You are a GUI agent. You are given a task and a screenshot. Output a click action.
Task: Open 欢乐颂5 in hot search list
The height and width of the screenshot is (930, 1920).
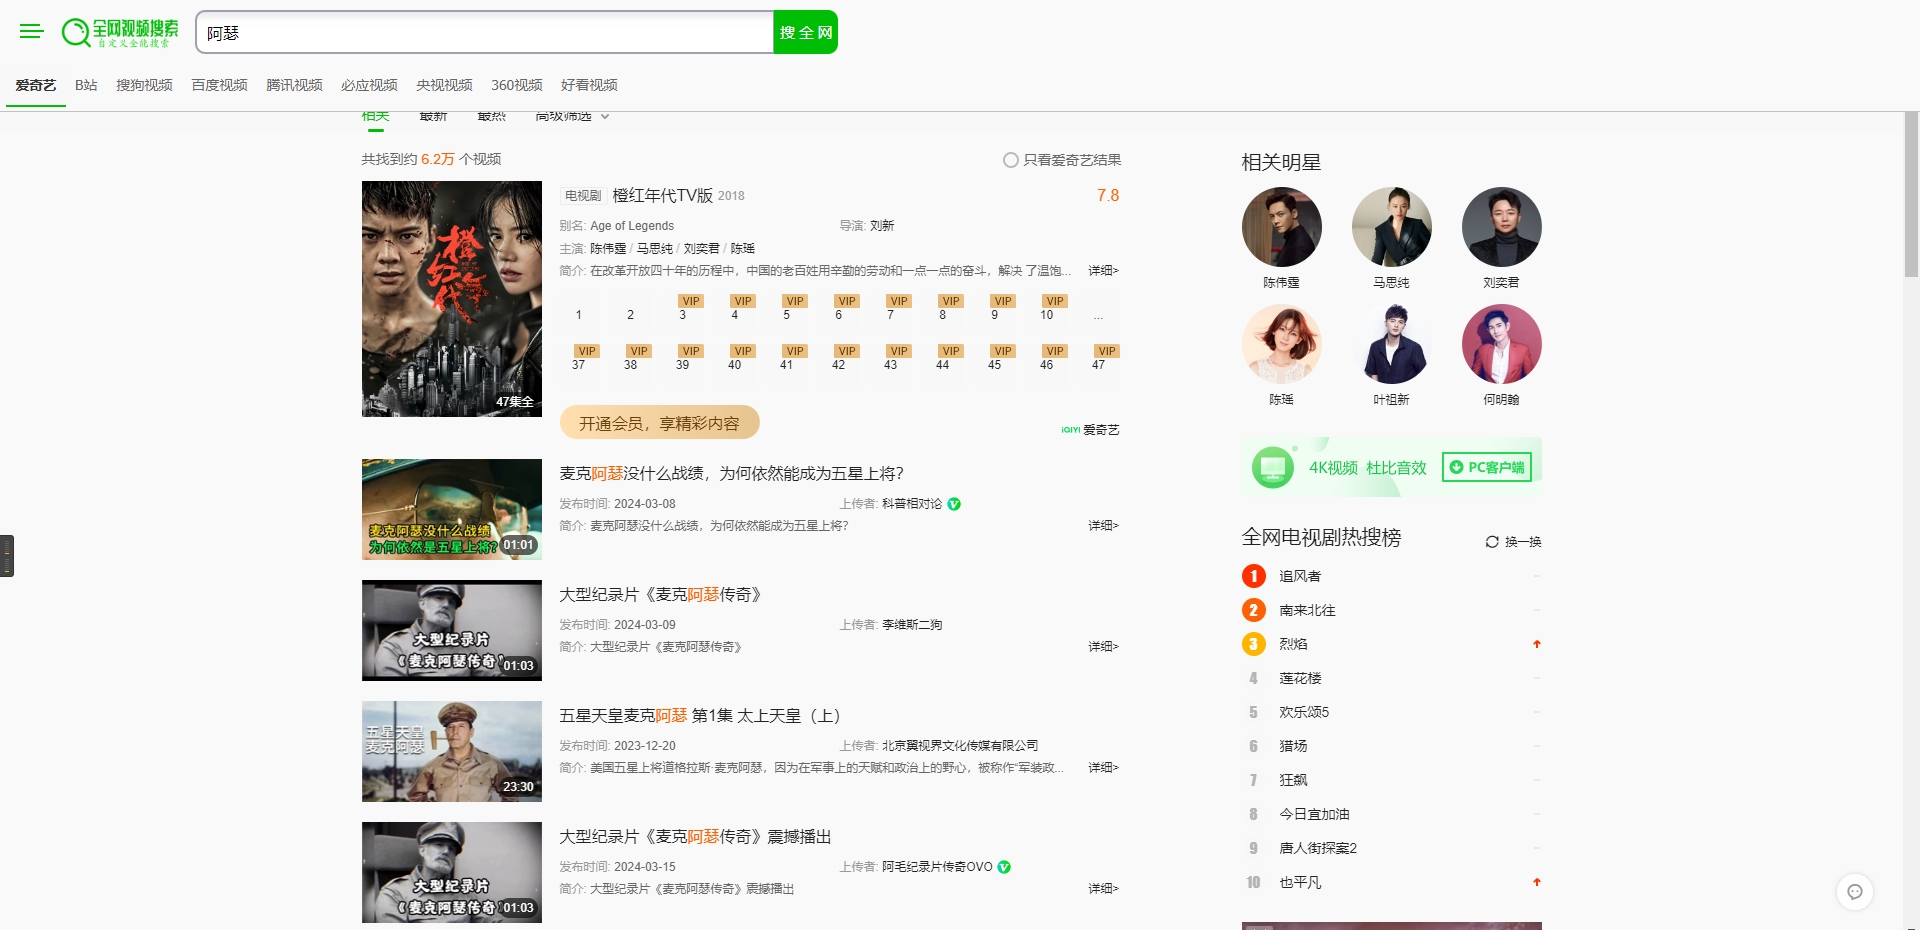click(x=1304, y=712)
